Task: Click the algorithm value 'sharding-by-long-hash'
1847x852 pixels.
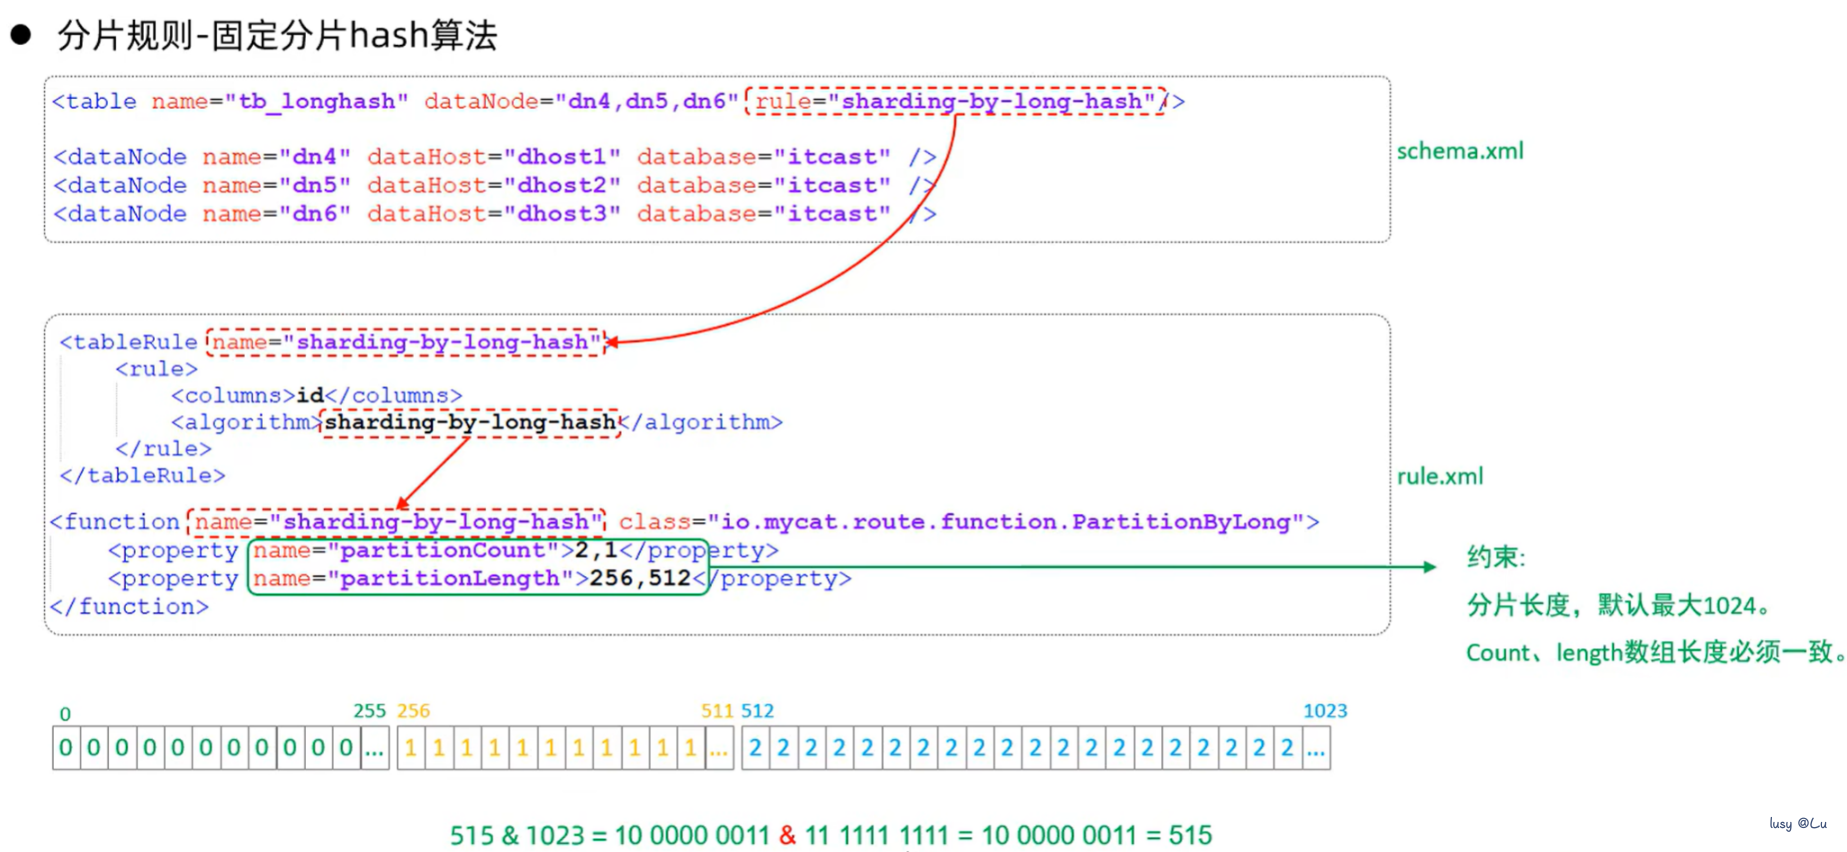Action: 470,423
